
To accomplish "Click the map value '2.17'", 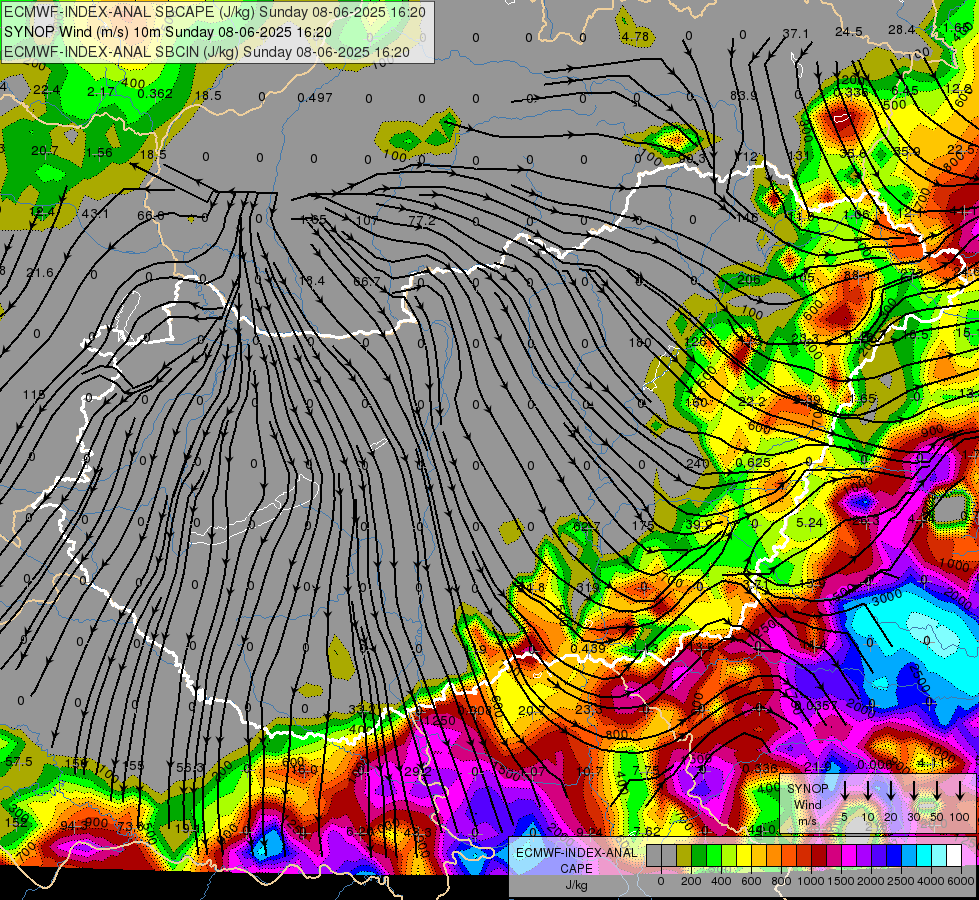I will coord(101,92).
